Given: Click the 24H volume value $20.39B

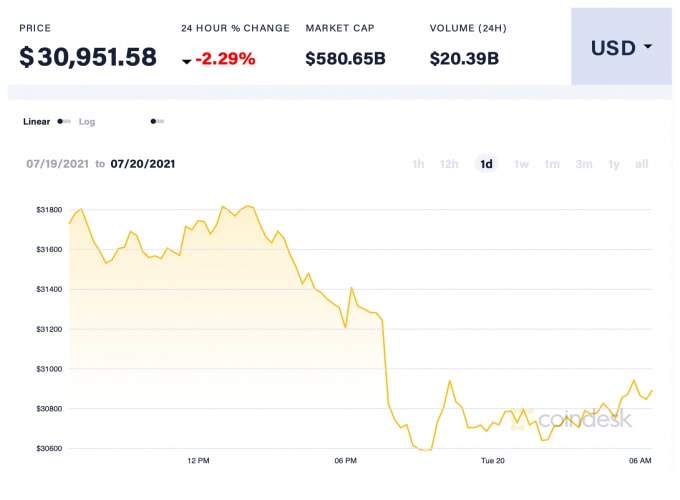Looking at the screenshot, I should pyautogui.click(x=464, y=59).
